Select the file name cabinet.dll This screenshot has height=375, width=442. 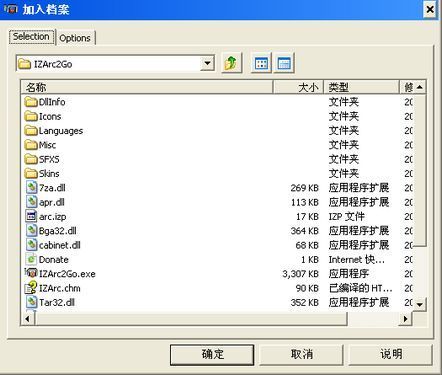coord(60,245)
